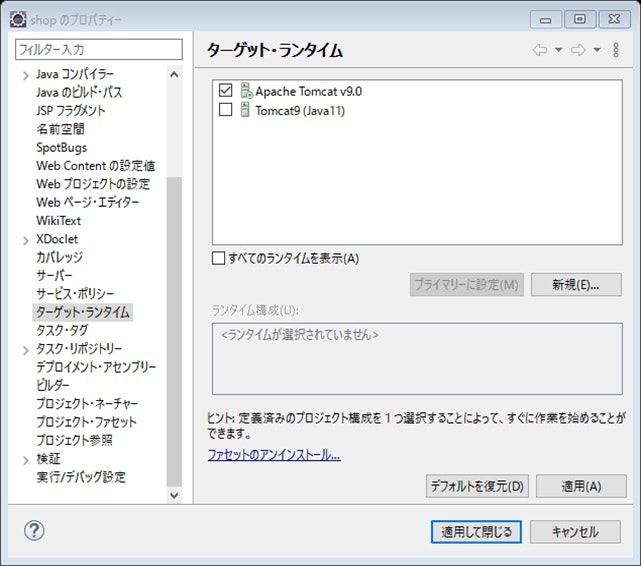Click the back navigation arrow icon

coord(540,50)
